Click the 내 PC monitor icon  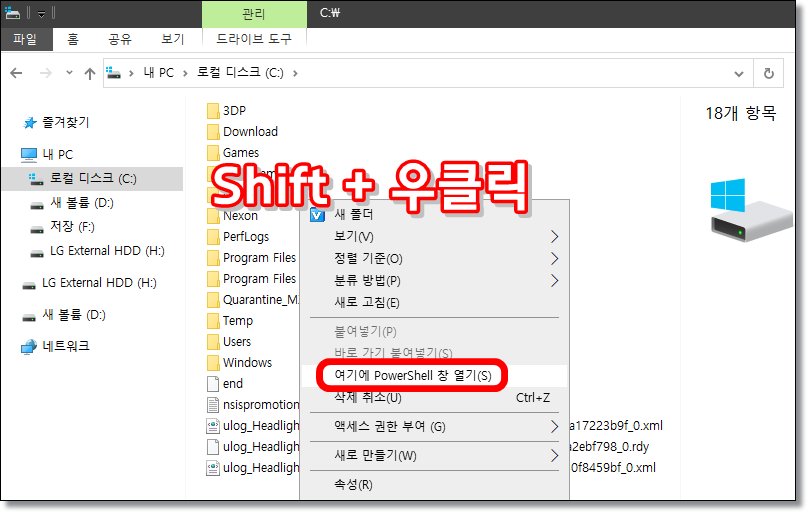[x=29, y=155]
